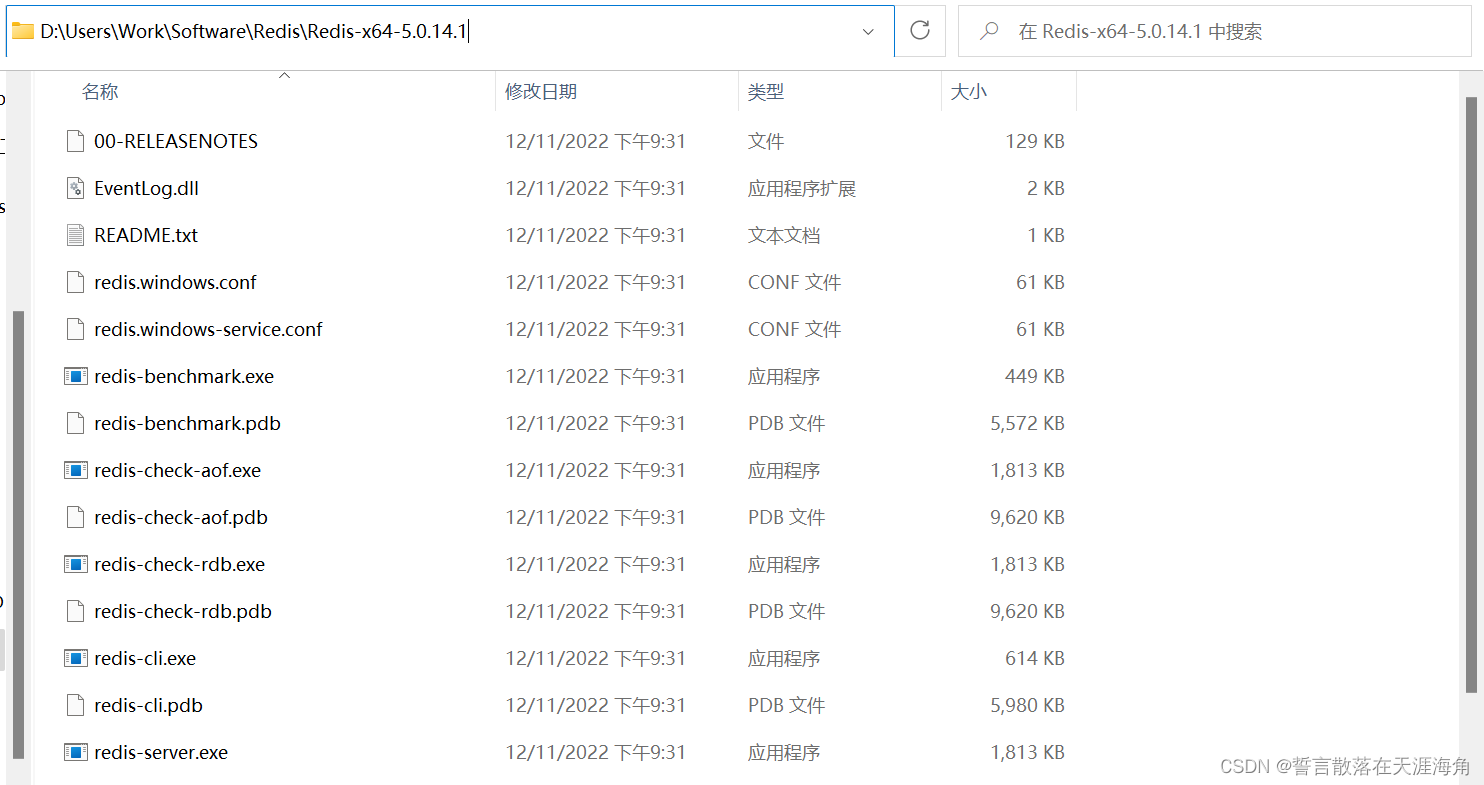Click the search box for Redis-x64-5.0.14.1
The width and height of the screenshot is (1484, 785).
tap(1215, 31)
